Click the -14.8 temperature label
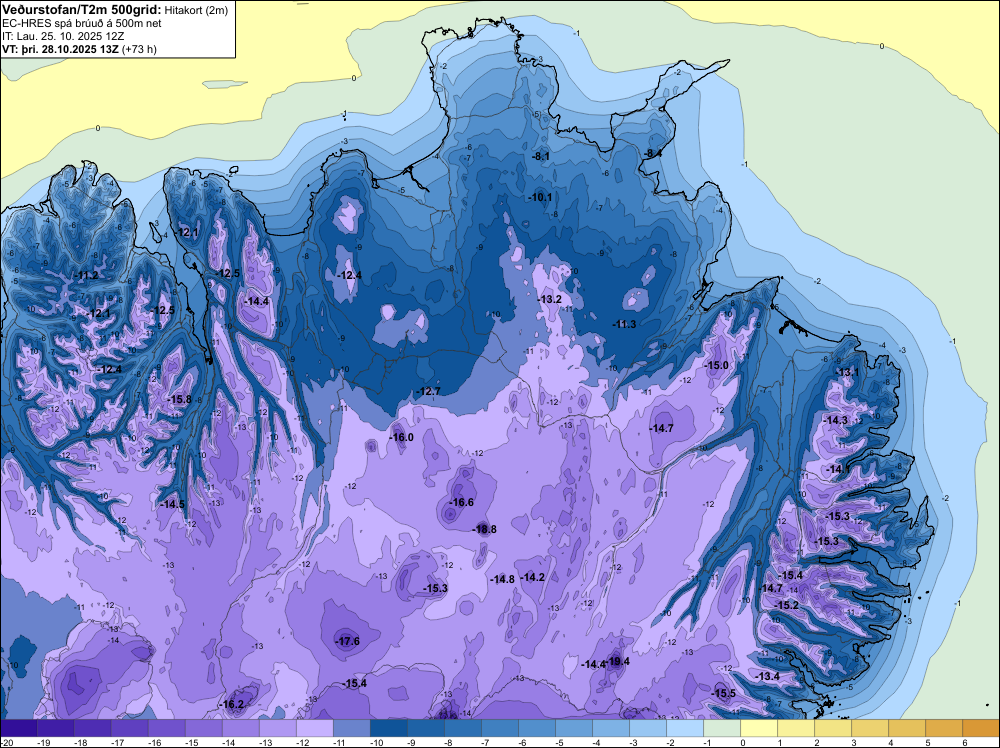1000x748 pixels. tap(502, 579)
